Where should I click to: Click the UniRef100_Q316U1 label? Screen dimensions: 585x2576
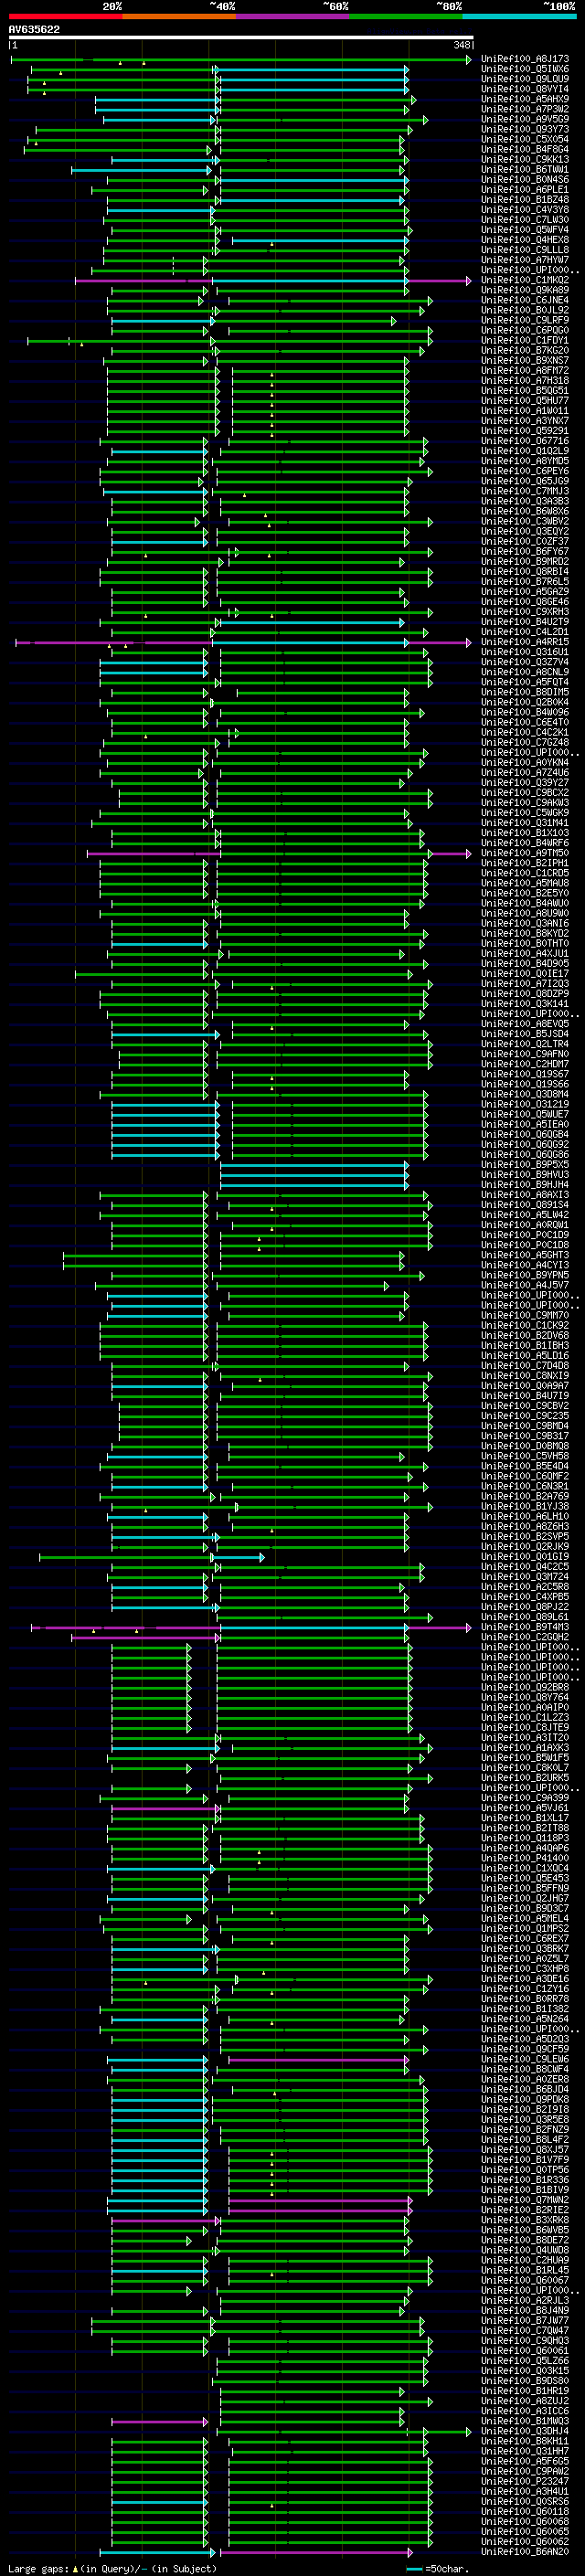(525, 652)
